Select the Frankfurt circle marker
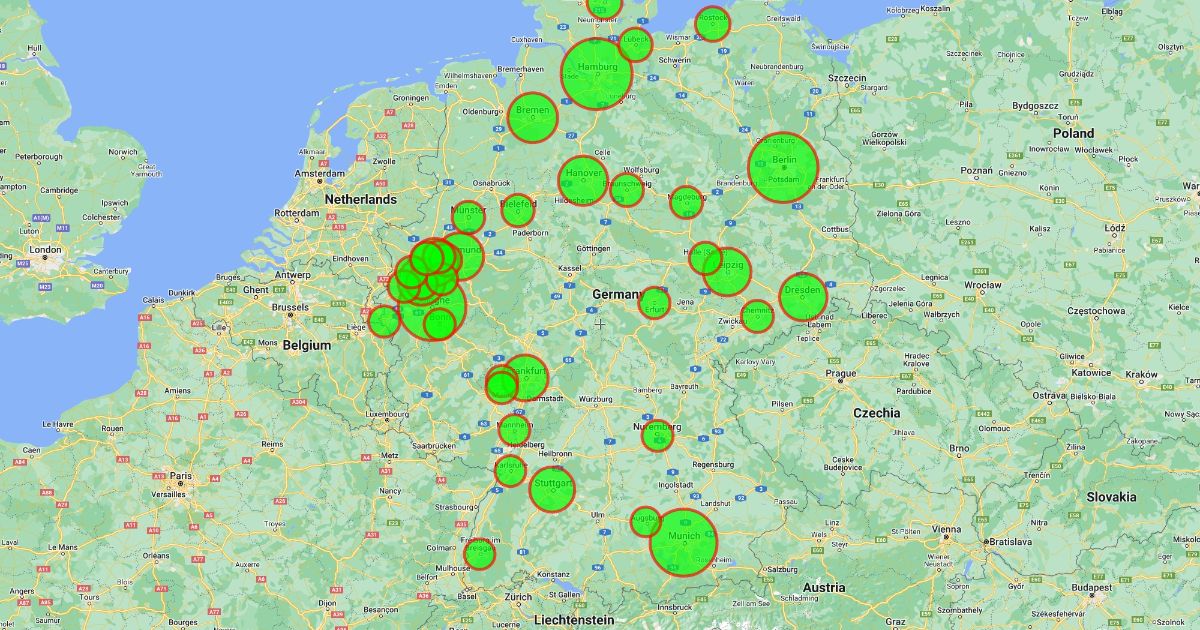The width and height of the screenshot is (1200, 630). click(525, 378)
